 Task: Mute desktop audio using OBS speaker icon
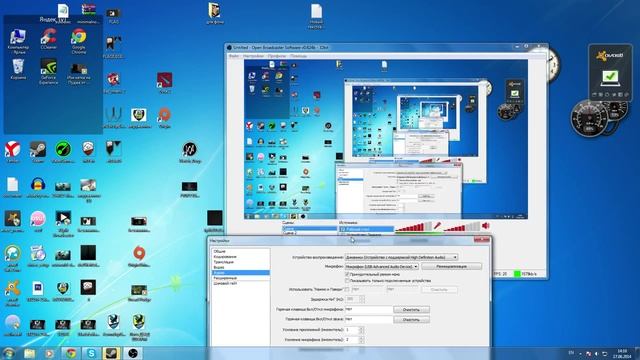pos(486,226)
